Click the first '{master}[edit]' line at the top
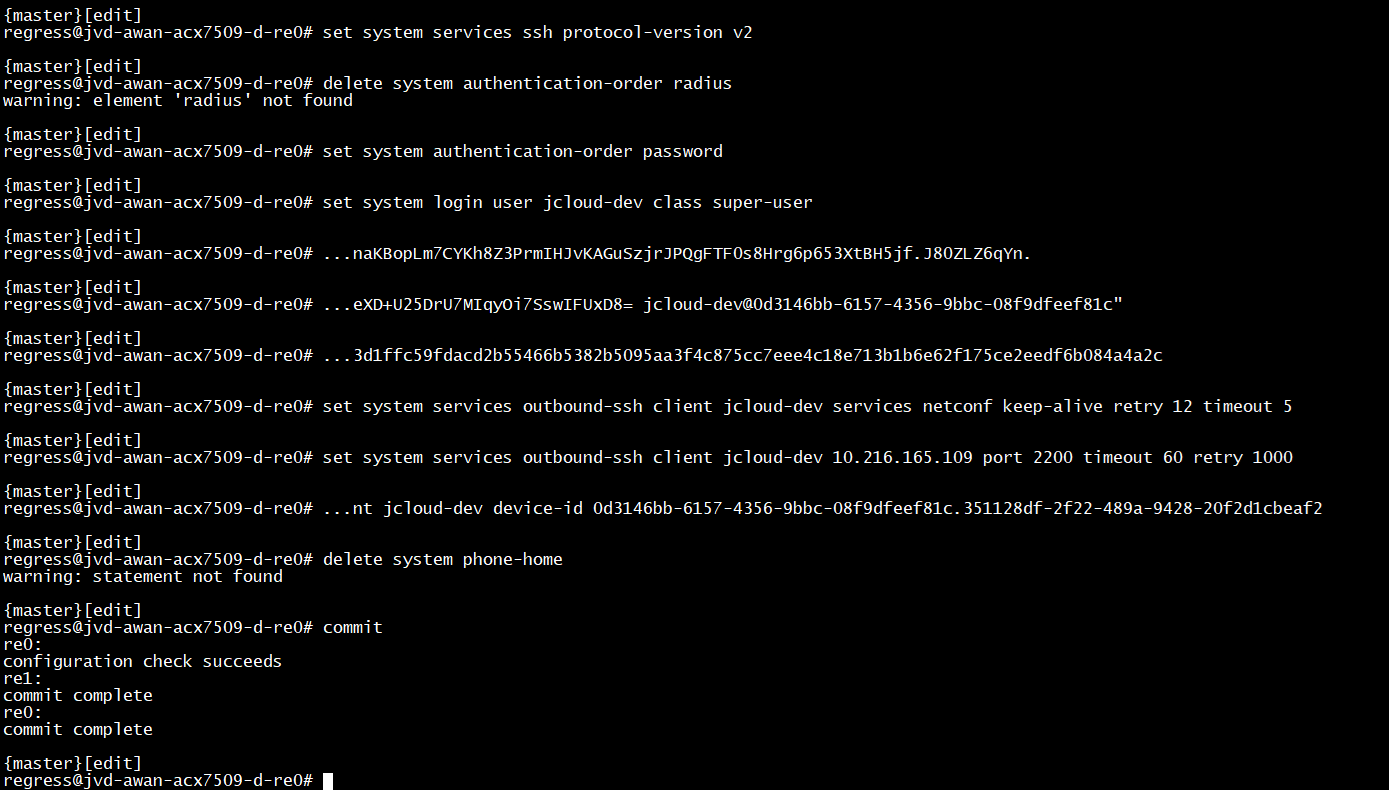This screenshot has height=790, width=1389. pyautogui.click(x=73, y=15)
